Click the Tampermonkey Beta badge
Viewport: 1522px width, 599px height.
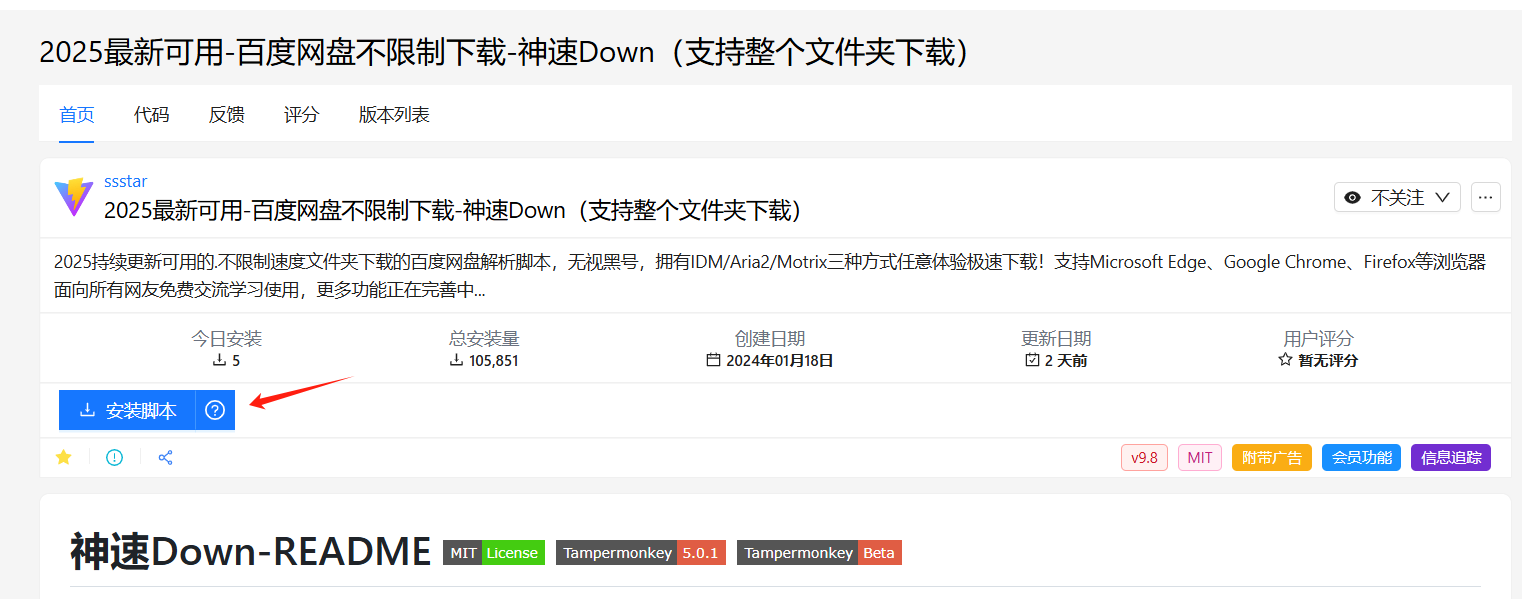tap(819, 553)
